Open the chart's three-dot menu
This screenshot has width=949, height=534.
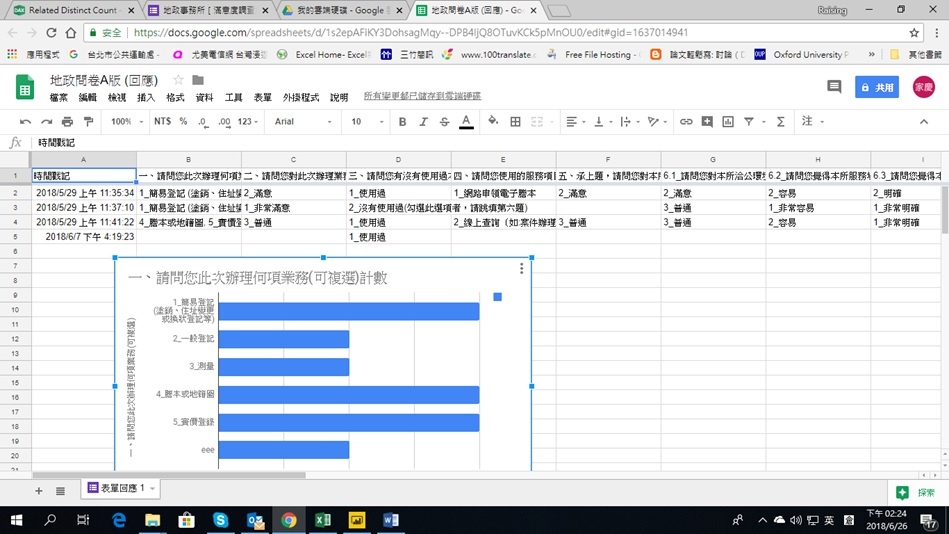click(x=521, y=268)
